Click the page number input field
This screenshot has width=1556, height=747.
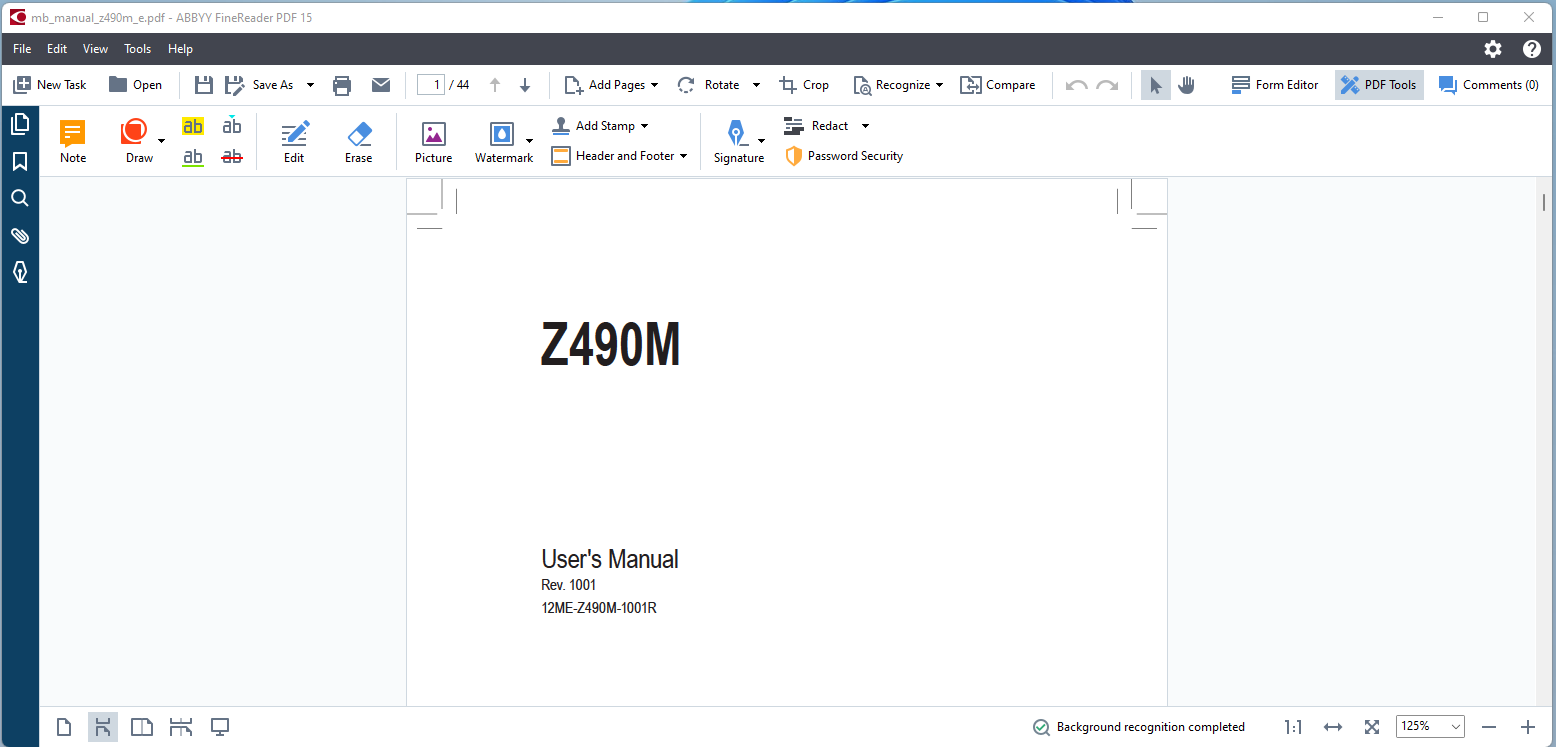click(431, 85)
